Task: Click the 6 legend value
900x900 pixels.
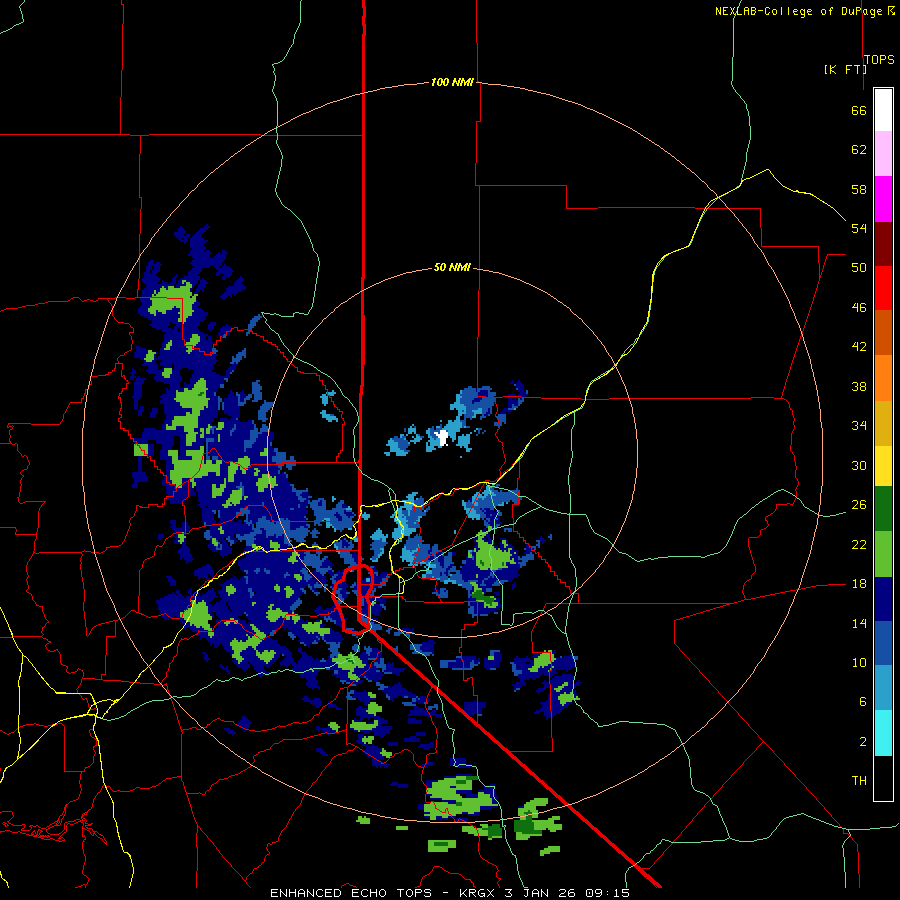Action: tap(862, 702)
